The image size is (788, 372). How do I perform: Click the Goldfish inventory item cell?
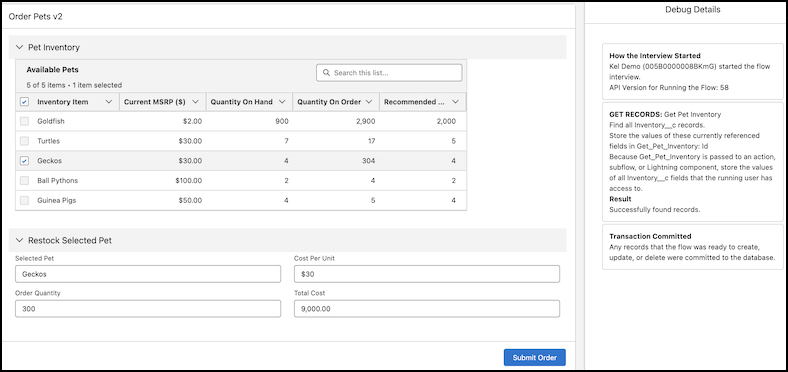point(51,122)
